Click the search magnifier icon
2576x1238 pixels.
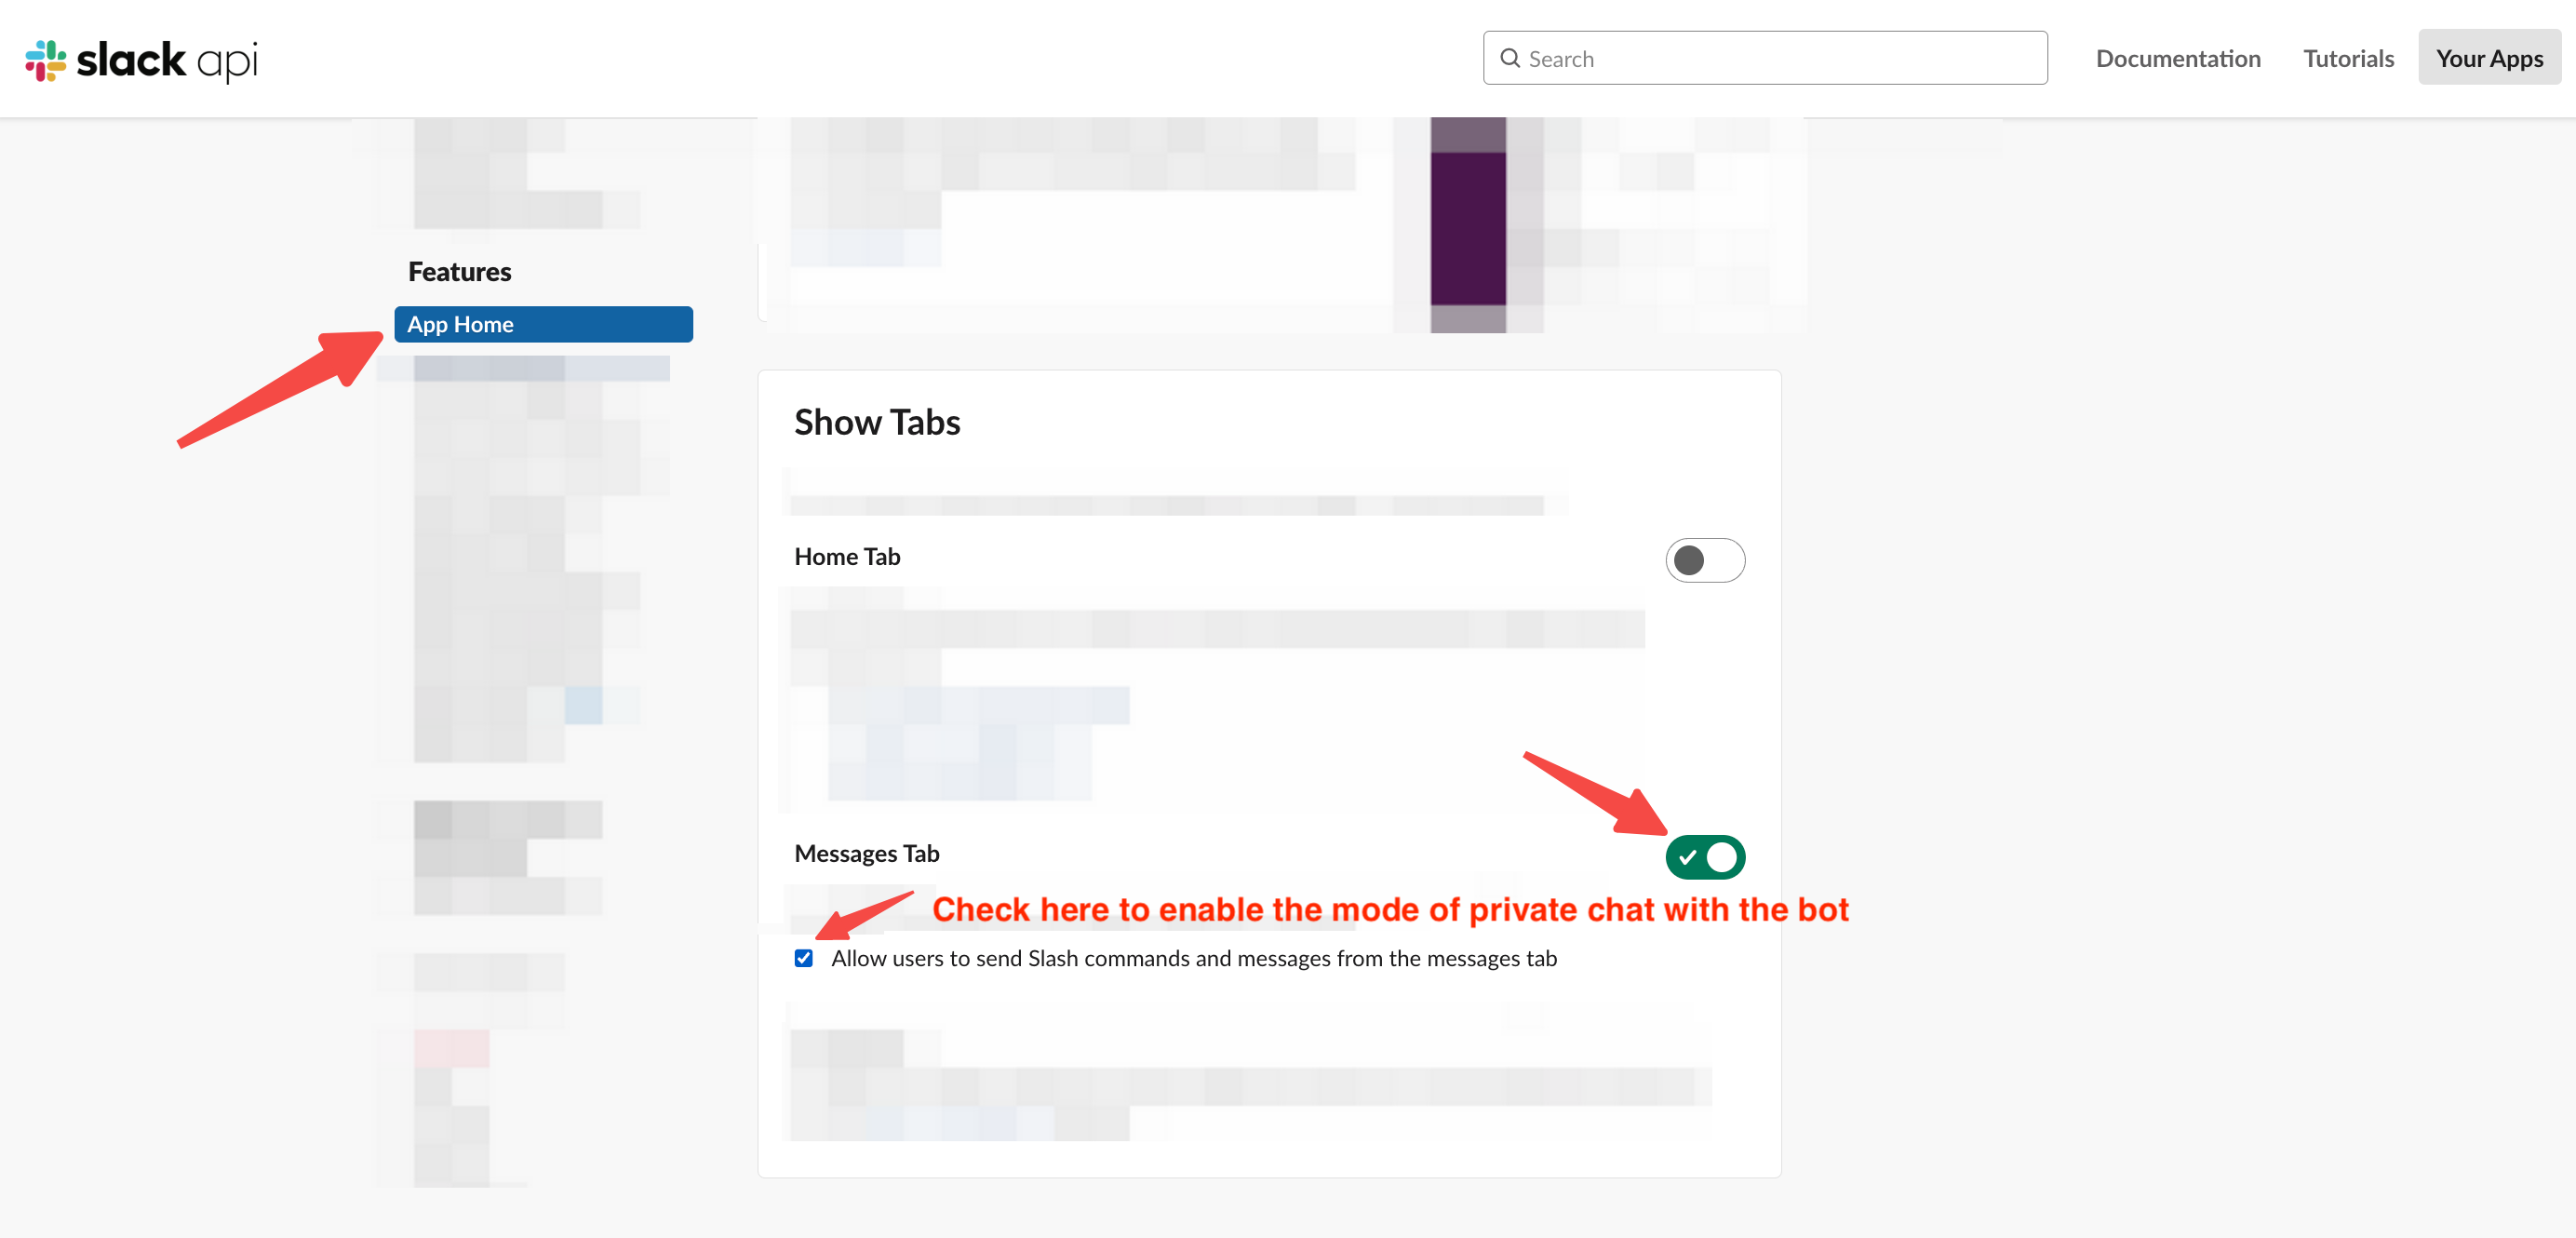(1510, 58)
